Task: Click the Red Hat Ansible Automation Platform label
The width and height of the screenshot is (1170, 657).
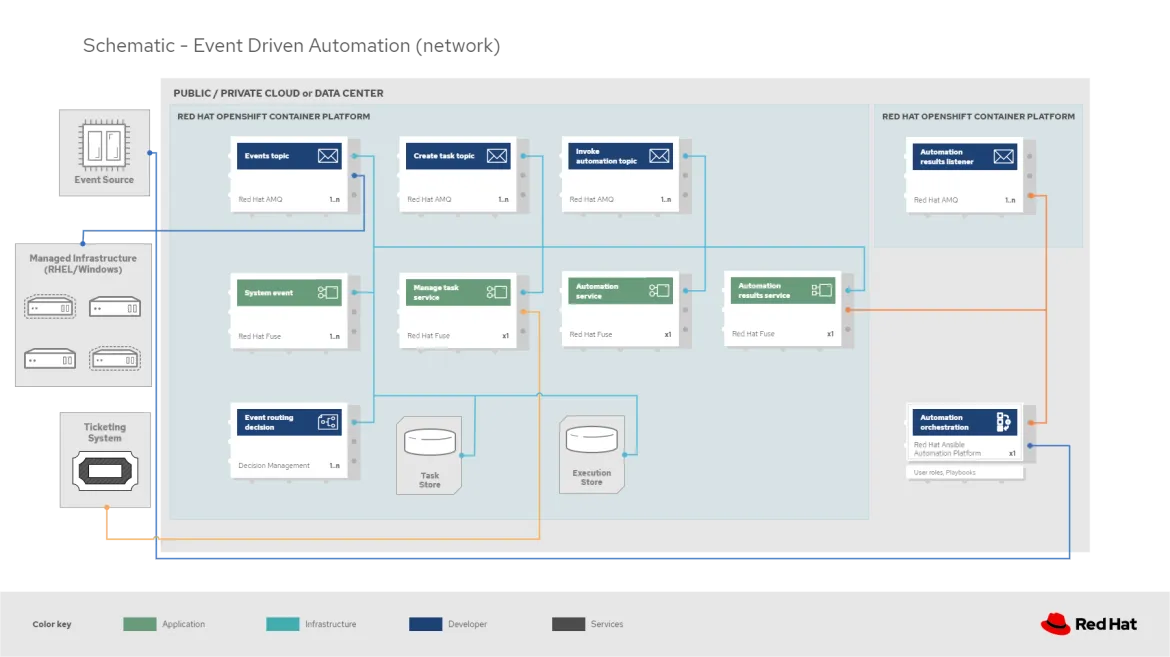Action: (948, 449)
